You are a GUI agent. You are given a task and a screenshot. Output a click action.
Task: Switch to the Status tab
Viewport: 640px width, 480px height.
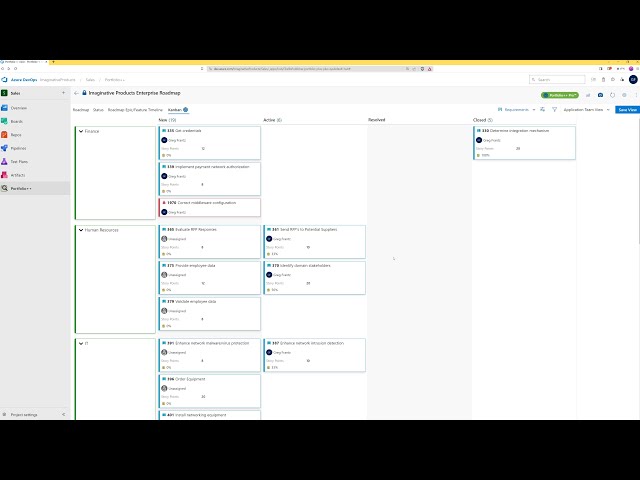(x=98, y=110)
